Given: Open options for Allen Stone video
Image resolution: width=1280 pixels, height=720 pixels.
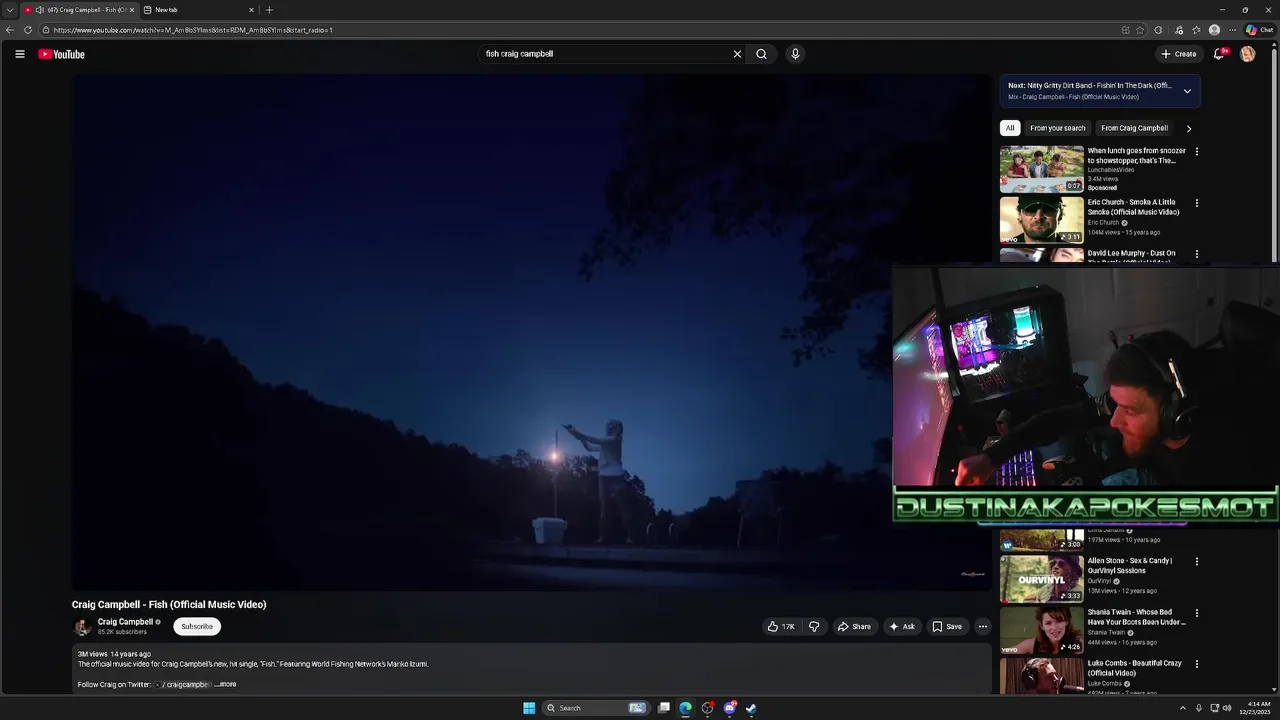Looking at the screenshot, I should 1196,562.
